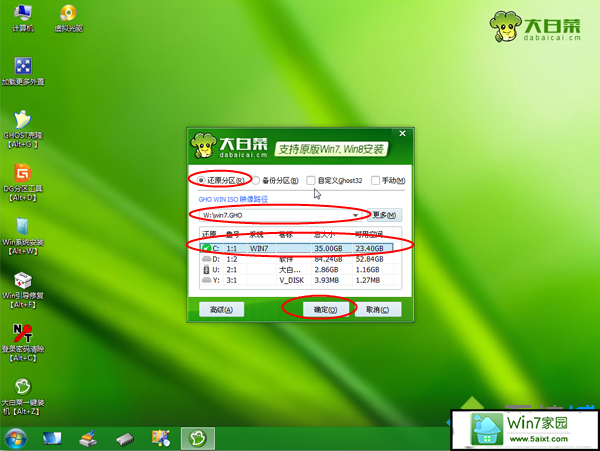Open the 加载更多外置 desktop icon

(x=23, y=71)
